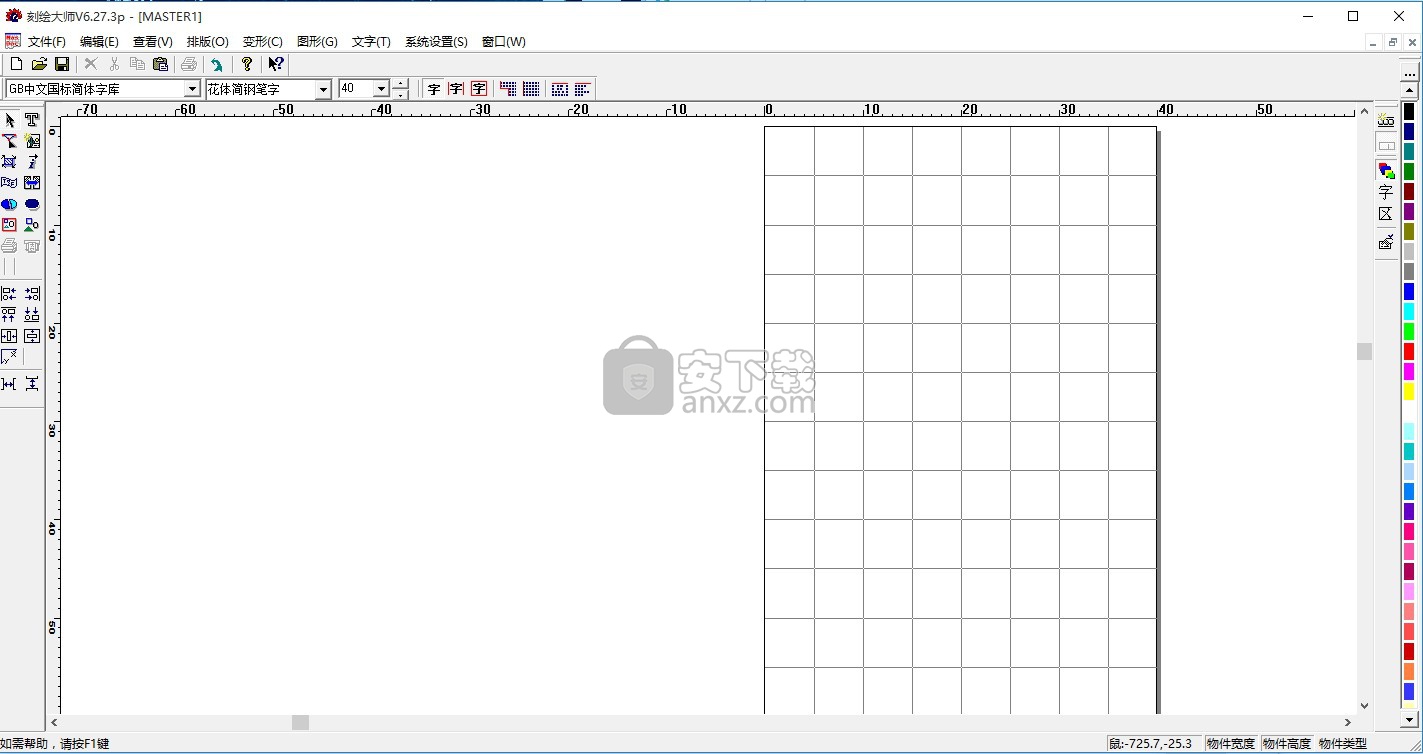
Task: Expand palette with ... button
Action: 1410,71
